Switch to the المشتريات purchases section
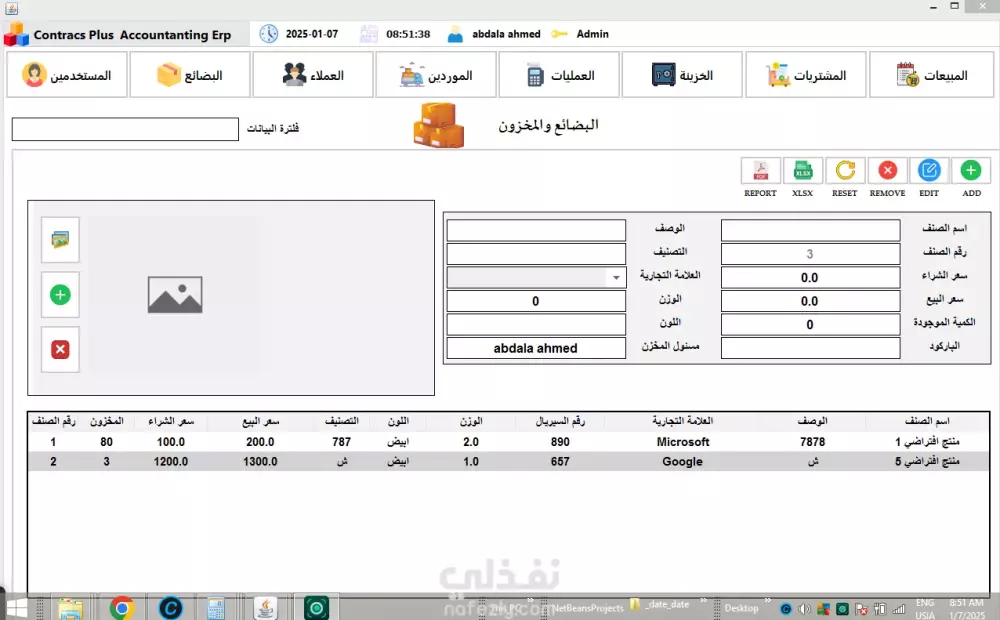1000x620 pixels. [x=805, y=74]
